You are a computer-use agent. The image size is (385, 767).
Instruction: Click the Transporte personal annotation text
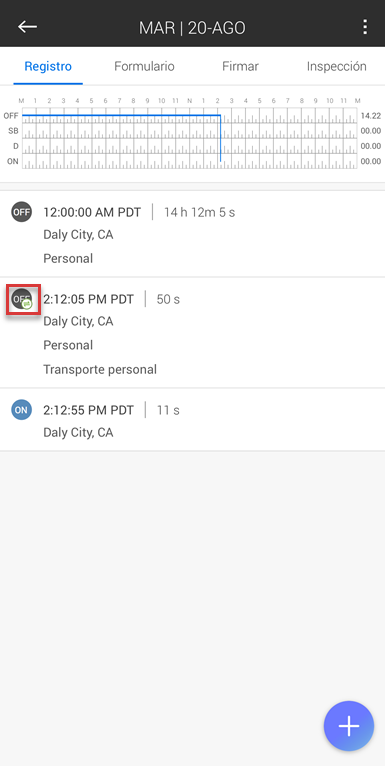100,369
